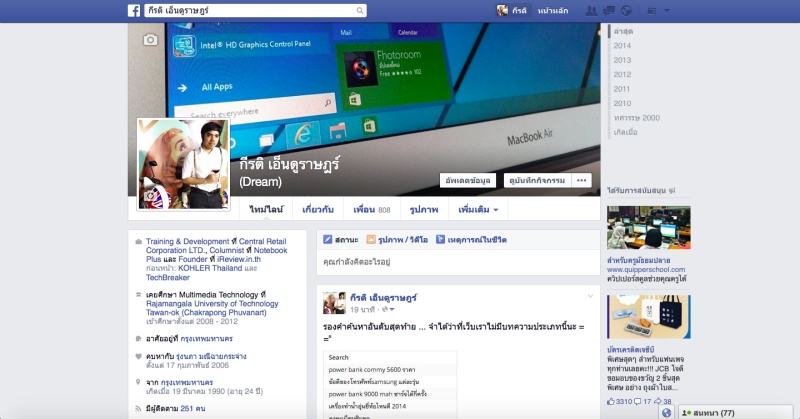The image size is (800, 419).
Task: Click กีรติ profile link in top bar
Action: [x=519, y=10]
